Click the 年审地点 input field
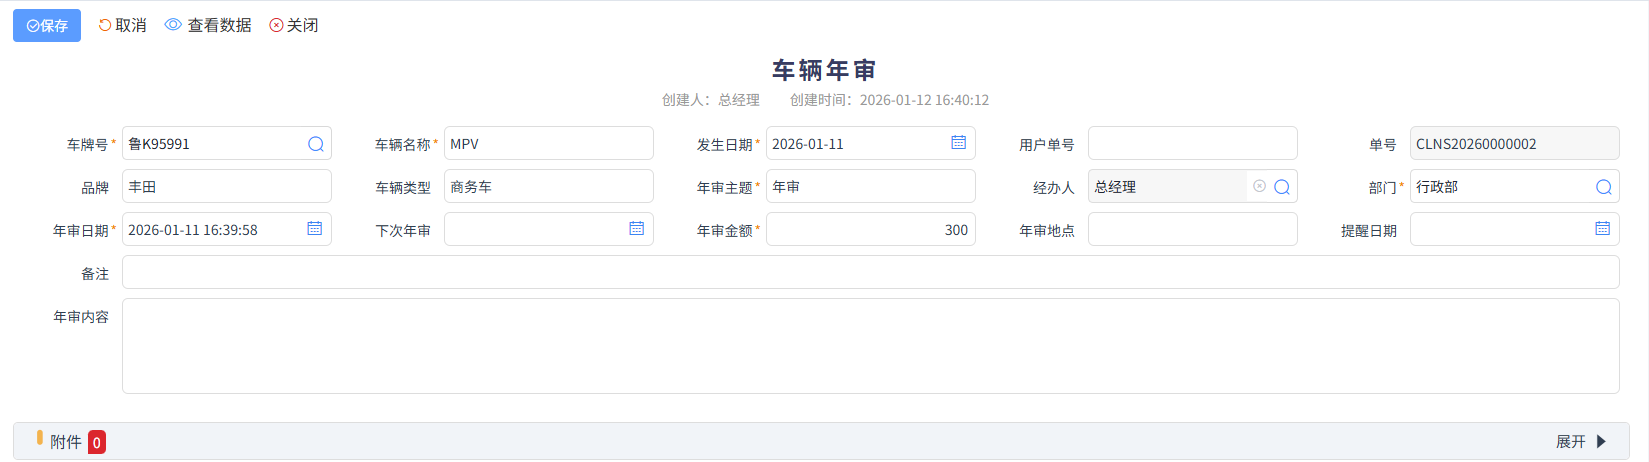Image resolution: width=1649 pixels, height=462 pixels. point(1192,229)
